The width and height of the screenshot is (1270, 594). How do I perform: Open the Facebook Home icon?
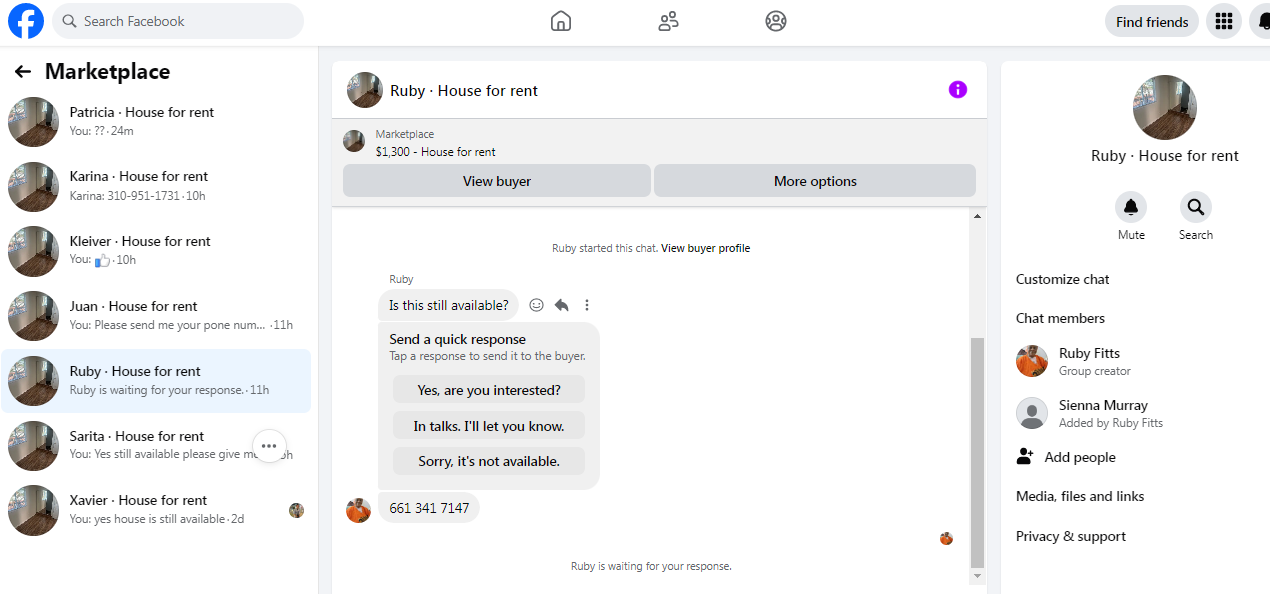tap(561, 21)
